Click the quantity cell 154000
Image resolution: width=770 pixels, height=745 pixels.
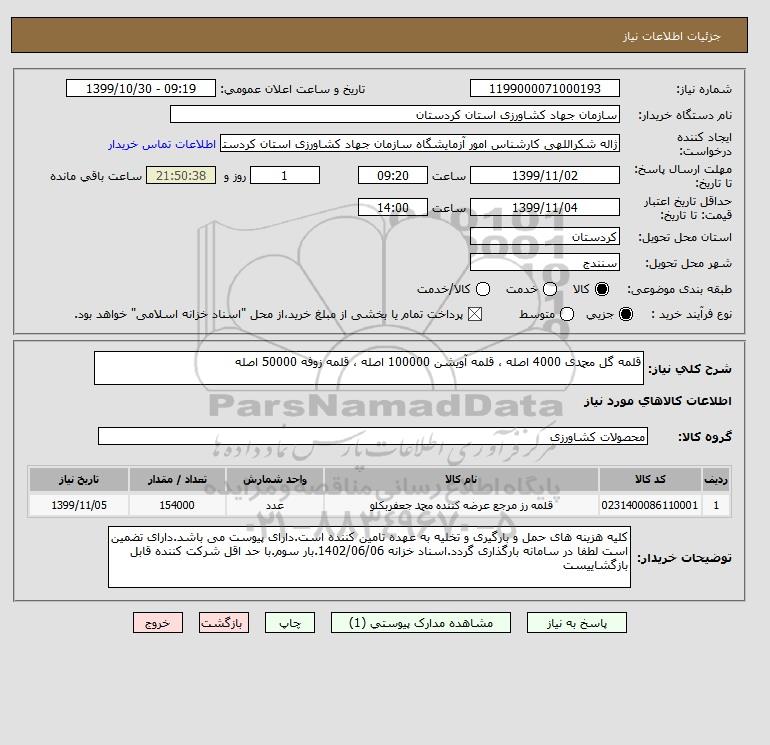pos(177,505)
